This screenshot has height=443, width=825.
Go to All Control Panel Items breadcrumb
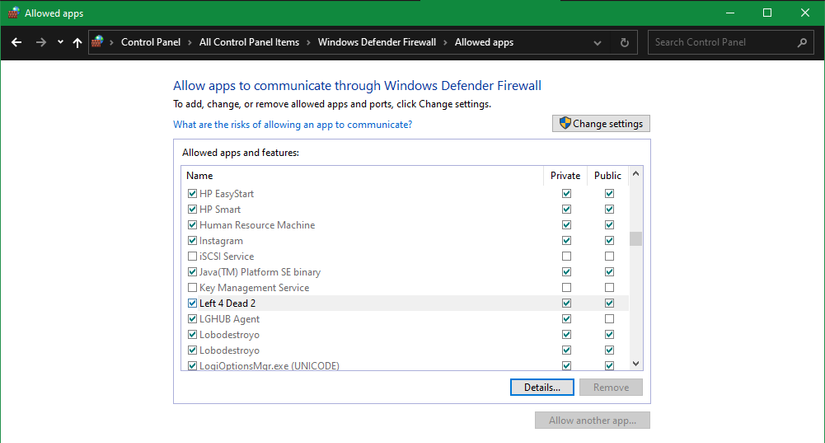click(x=249, y=43)
